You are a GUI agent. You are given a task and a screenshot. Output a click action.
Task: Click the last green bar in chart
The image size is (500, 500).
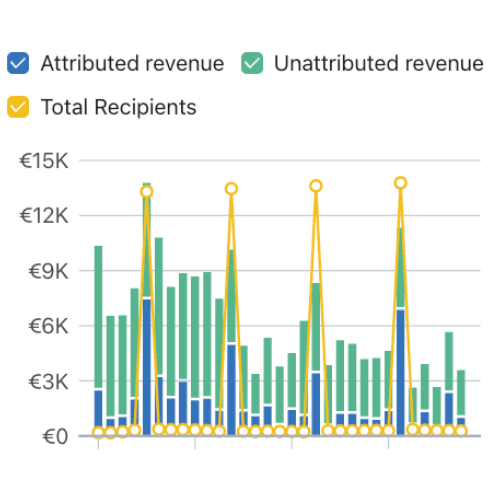[461, 393]
